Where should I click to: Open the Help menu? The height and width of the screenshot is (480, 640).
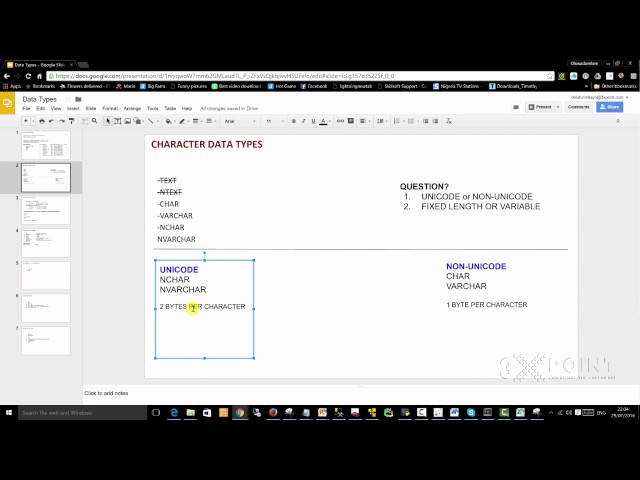click(187, 109)
